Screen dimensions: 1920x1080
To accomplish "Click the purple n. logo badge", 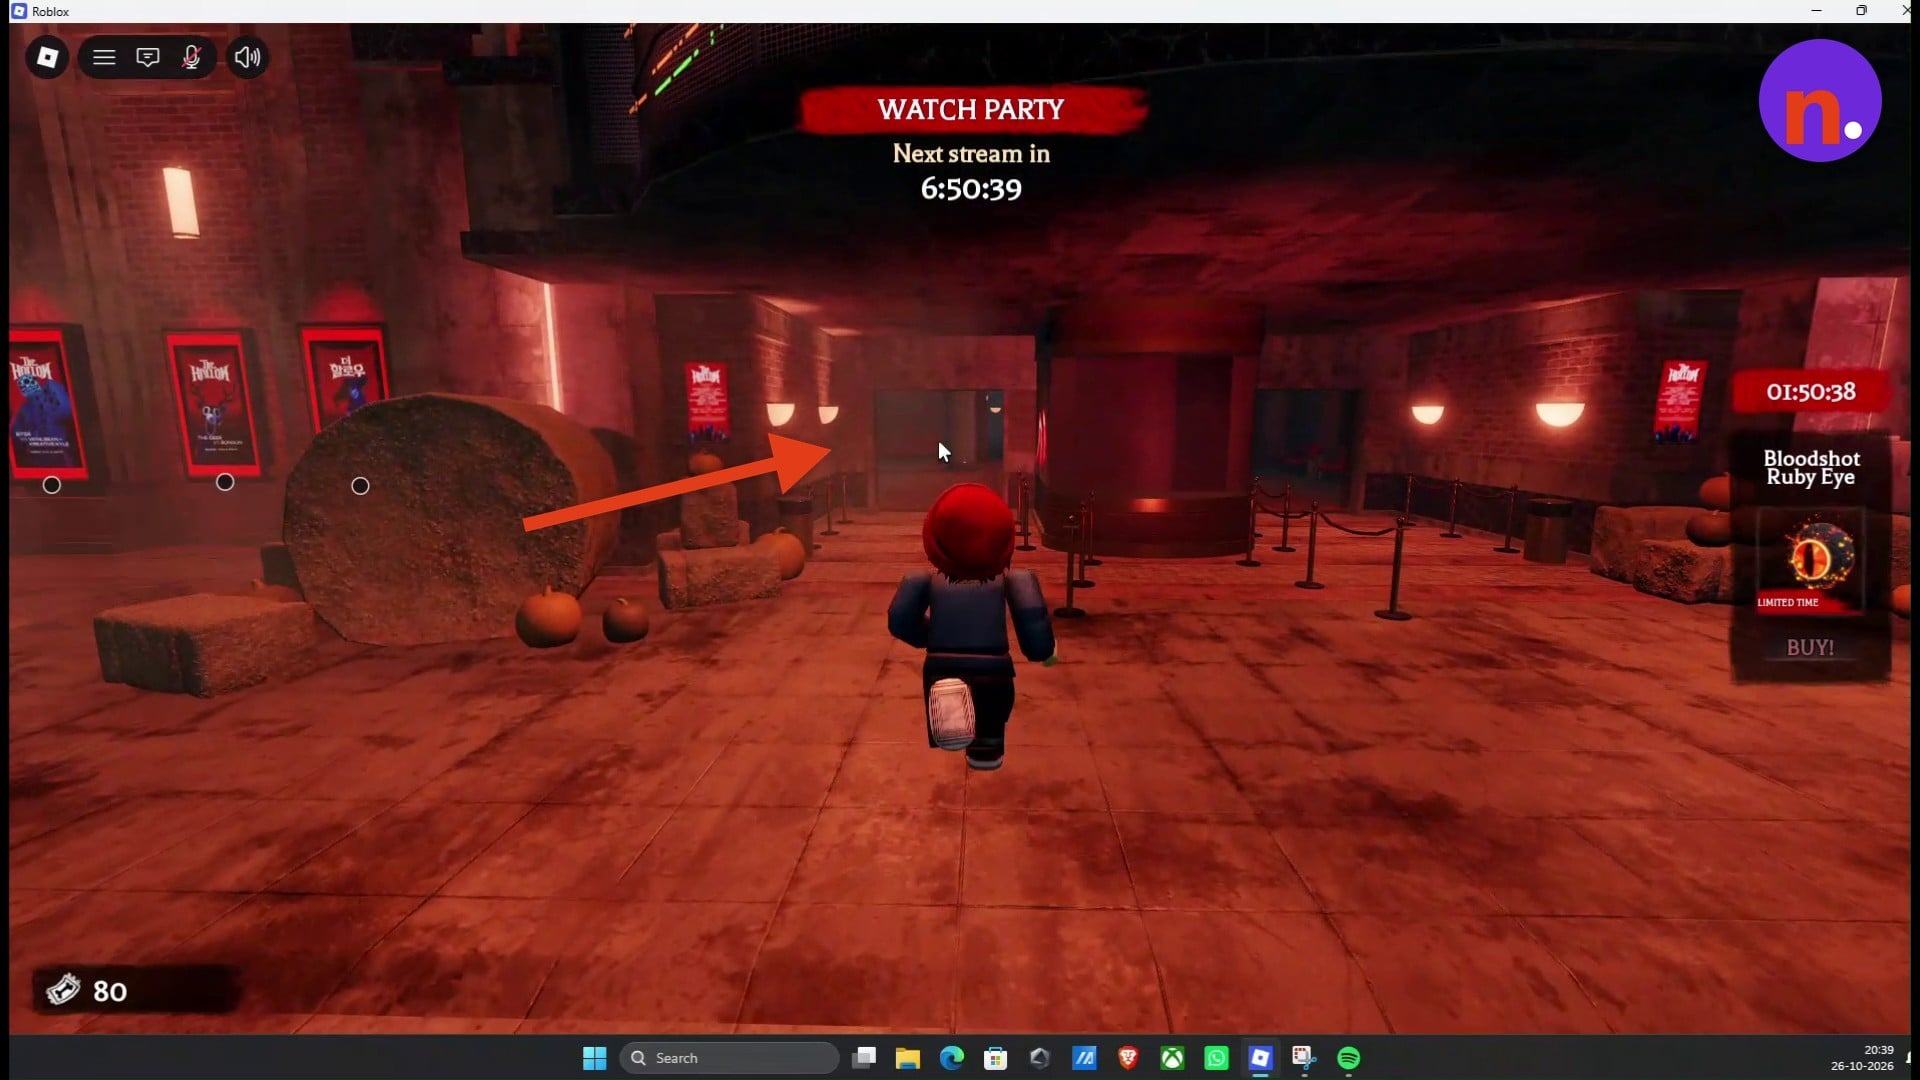I will [1820, 100].
